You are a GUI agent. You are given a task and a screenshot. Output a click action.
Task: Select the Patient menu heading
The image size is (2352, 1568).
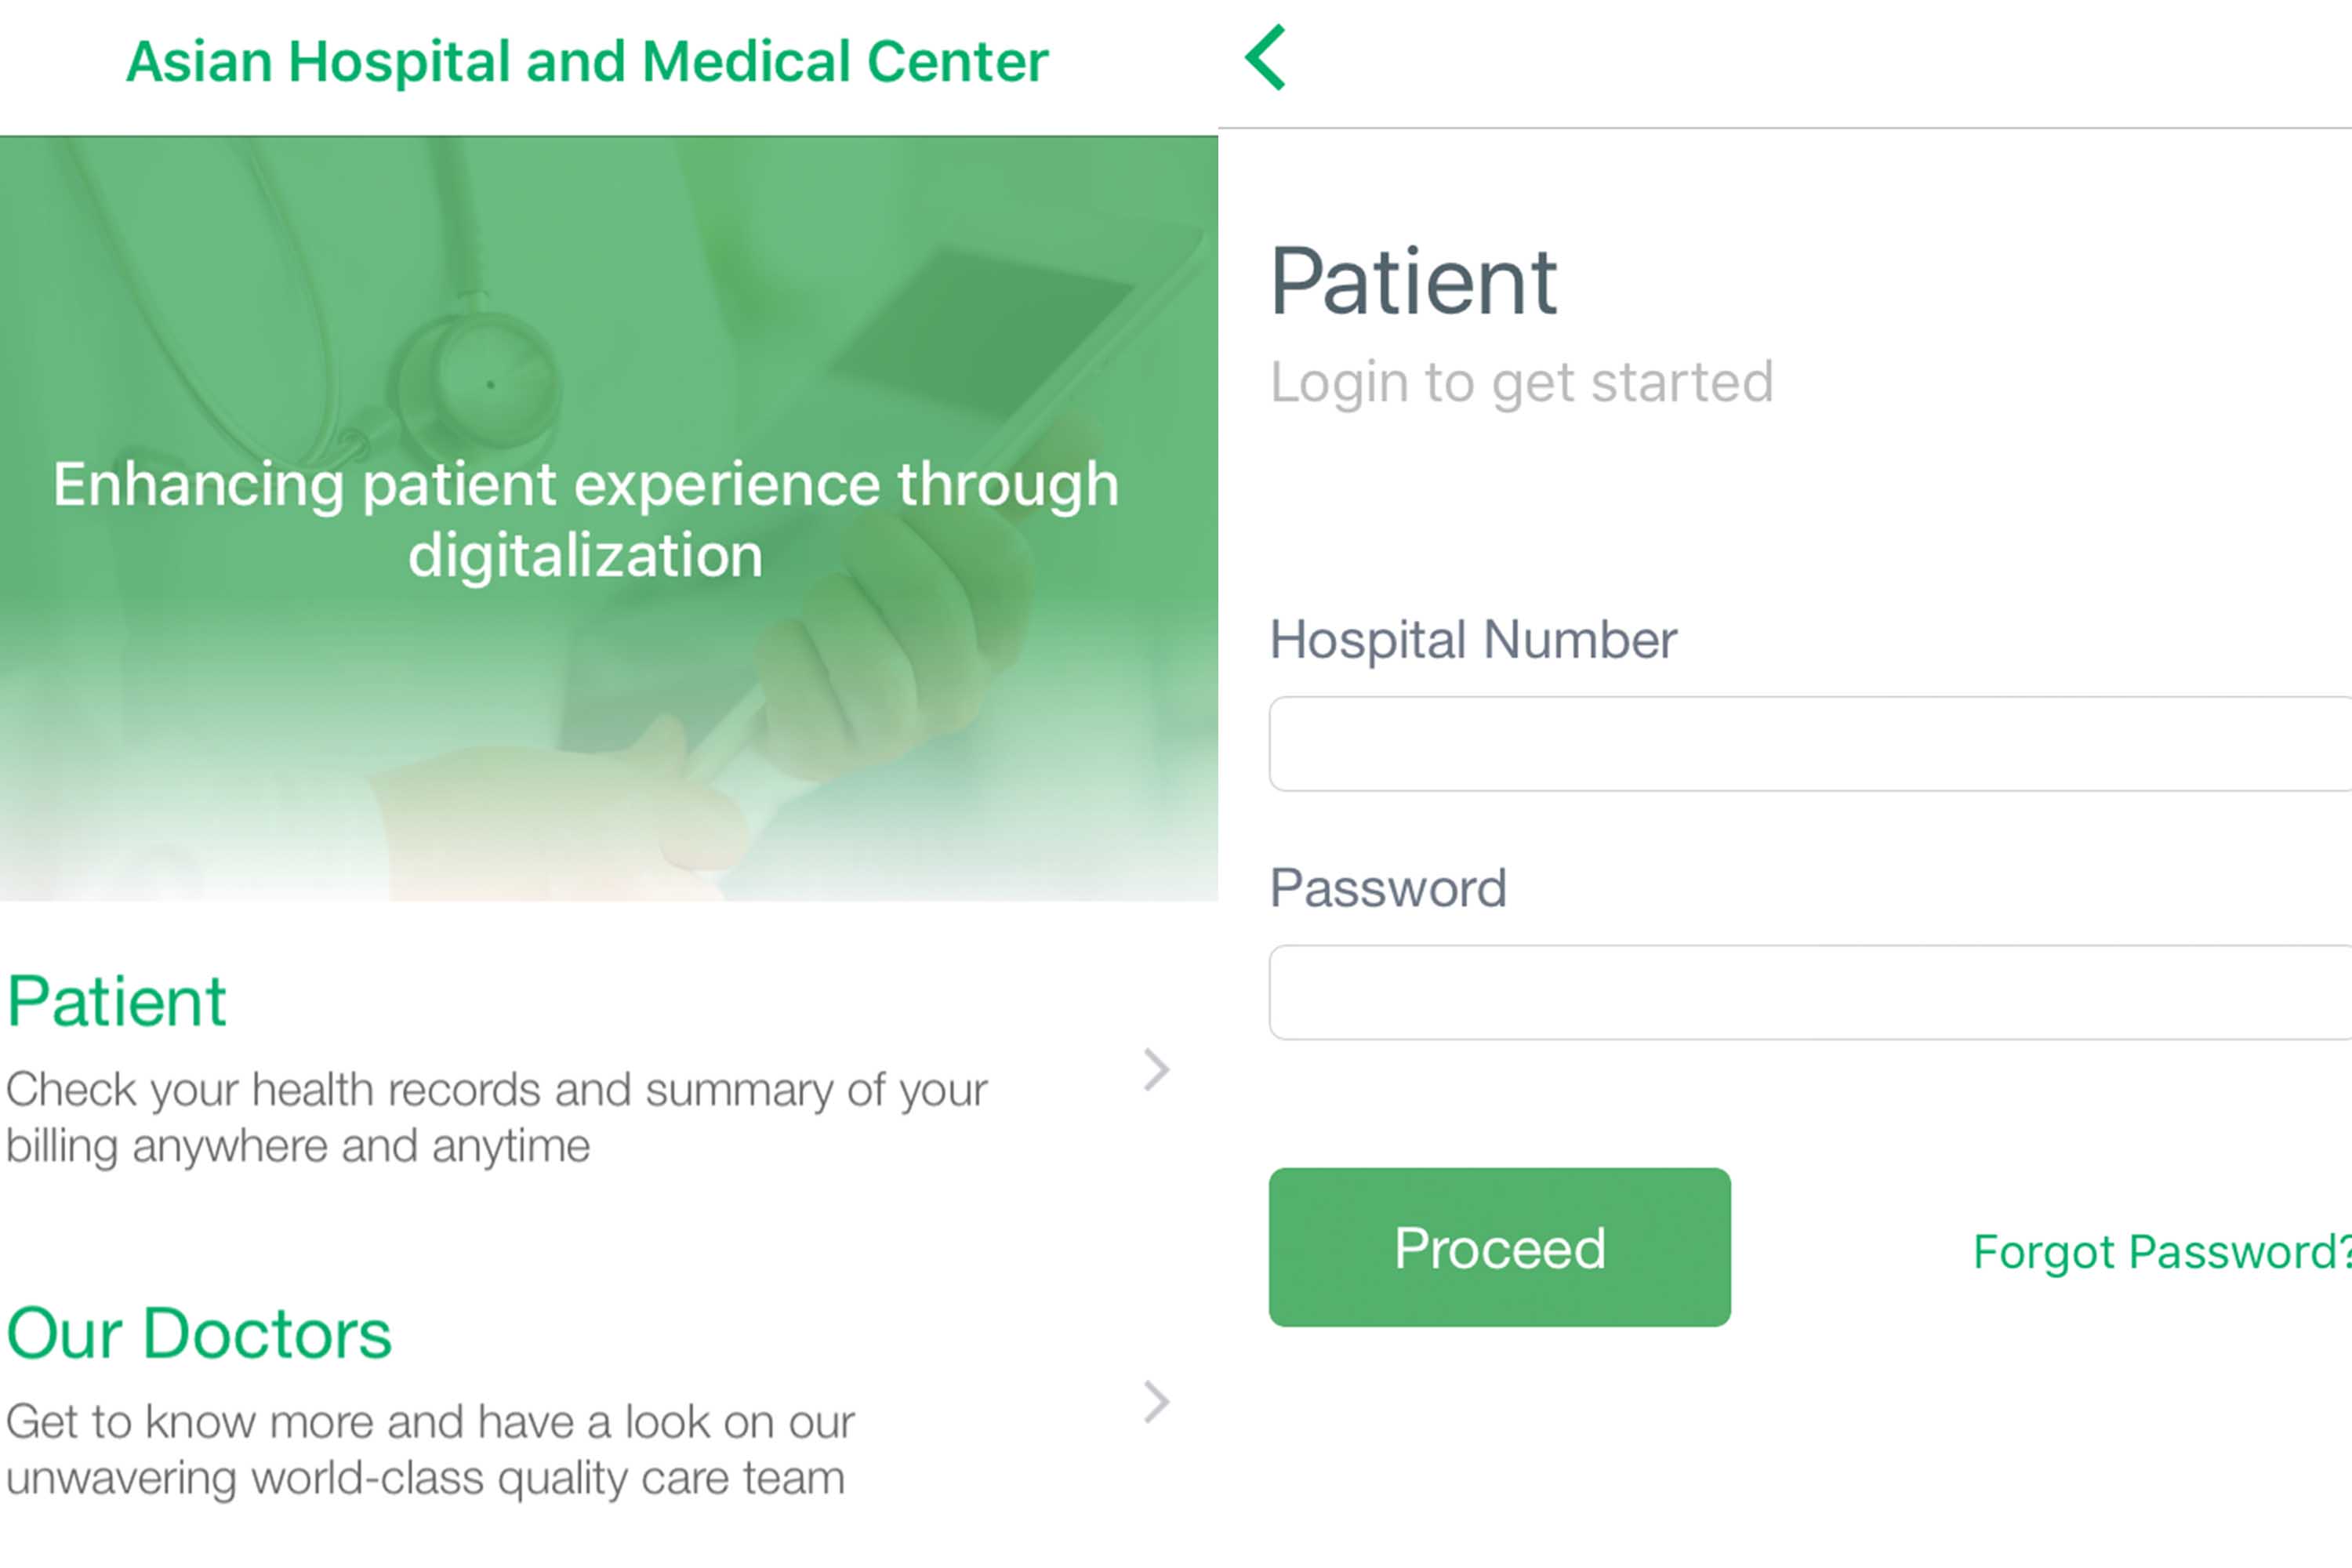point(117,1001)
